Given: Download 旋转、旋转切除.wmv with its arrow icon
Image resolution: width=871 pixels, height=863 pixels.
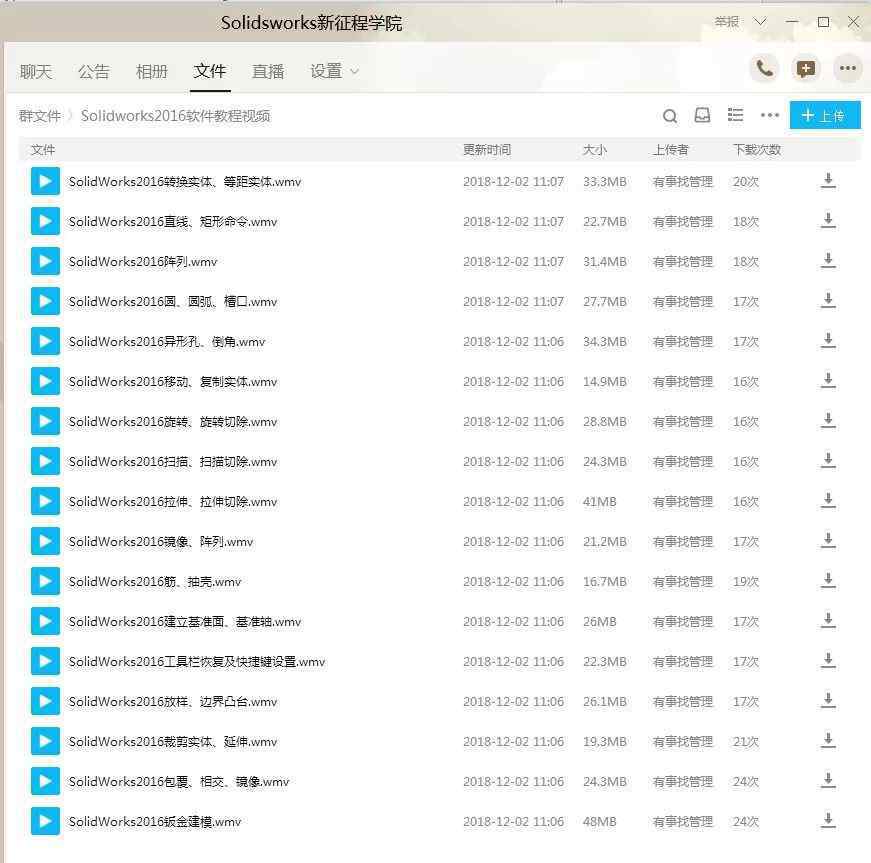Looking at the screenshot, I should (828, 420).
